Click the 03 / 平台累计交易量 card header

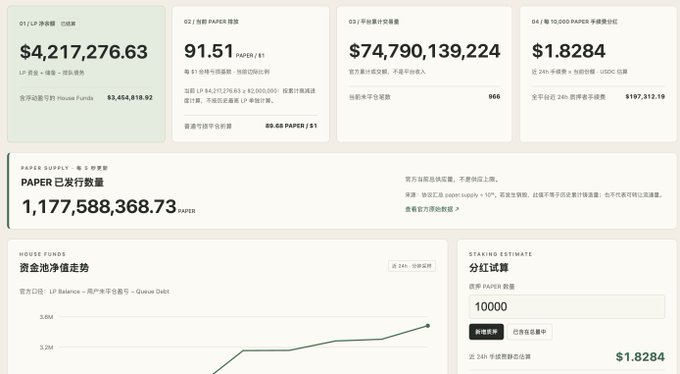pos(374,22)
